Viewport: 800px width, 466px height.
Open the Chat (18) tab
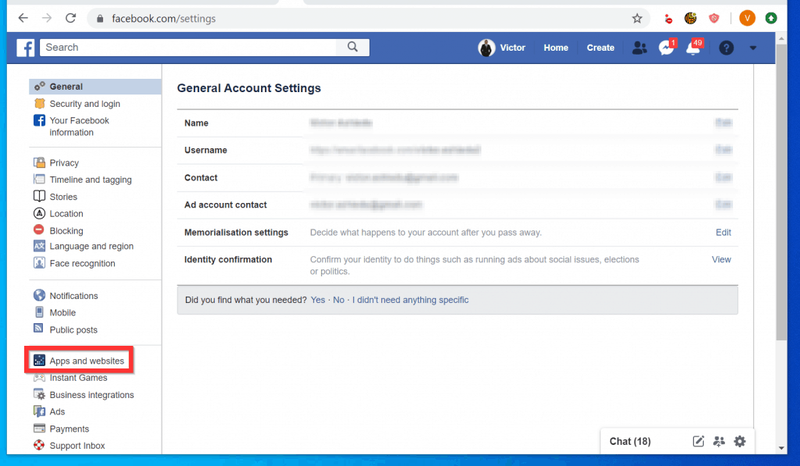point(630,441)
